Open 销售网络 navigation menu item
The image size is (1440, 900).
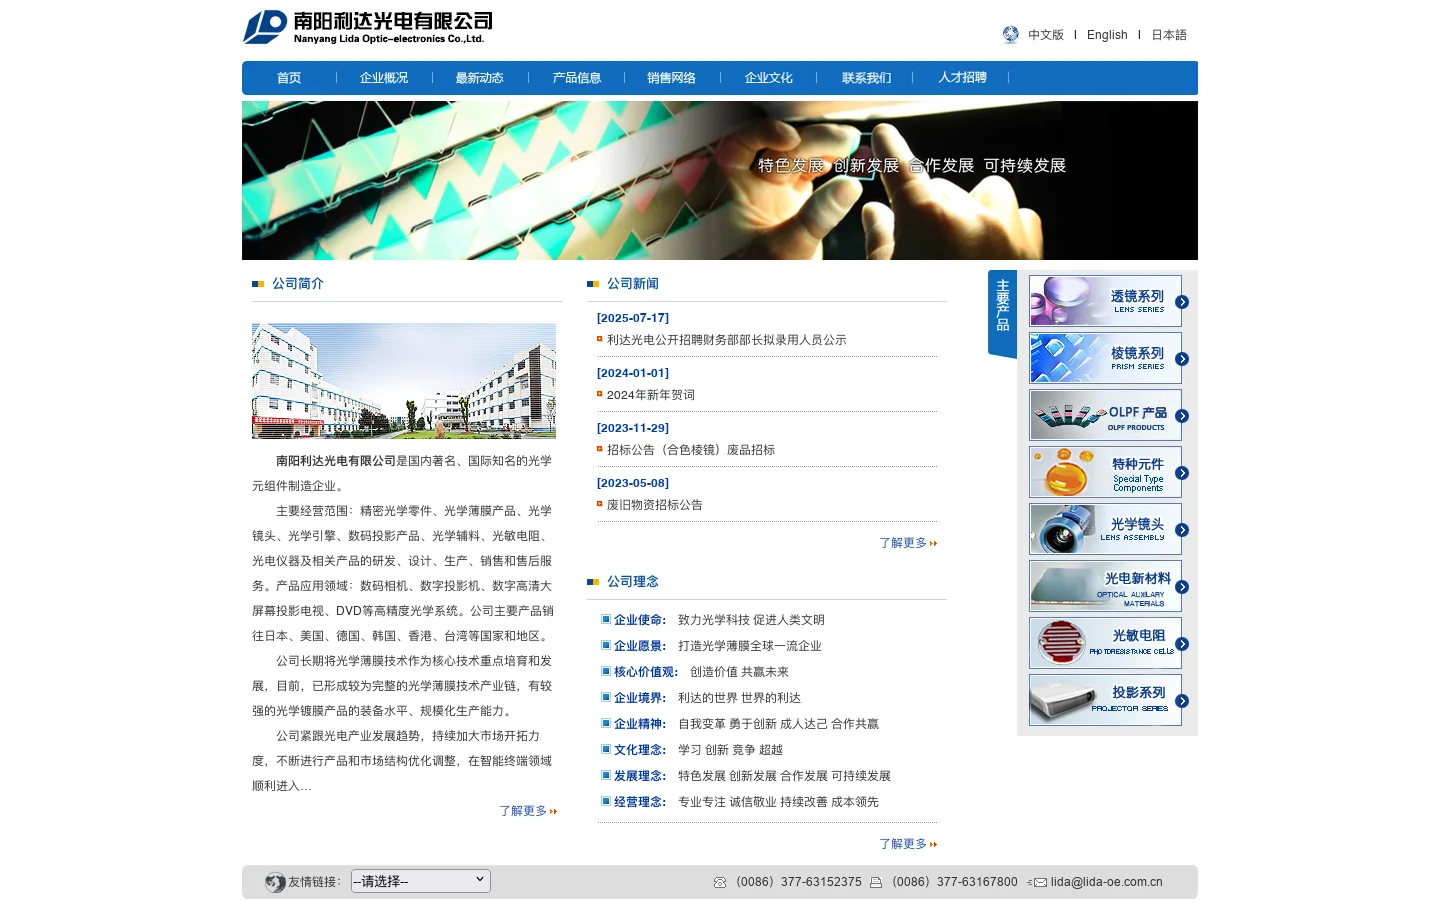(x=671, y=78)
